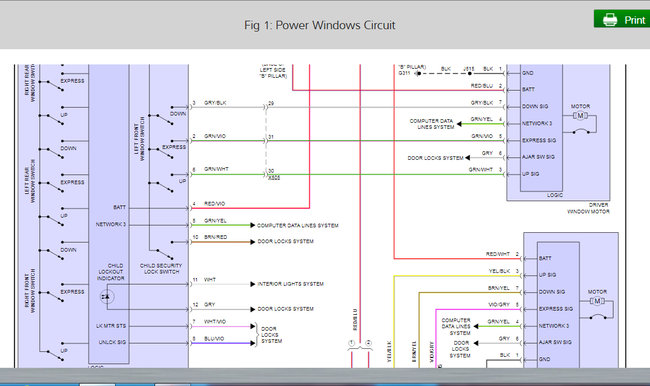Click the 'RED/WHT' wire label

click(497, 254)
